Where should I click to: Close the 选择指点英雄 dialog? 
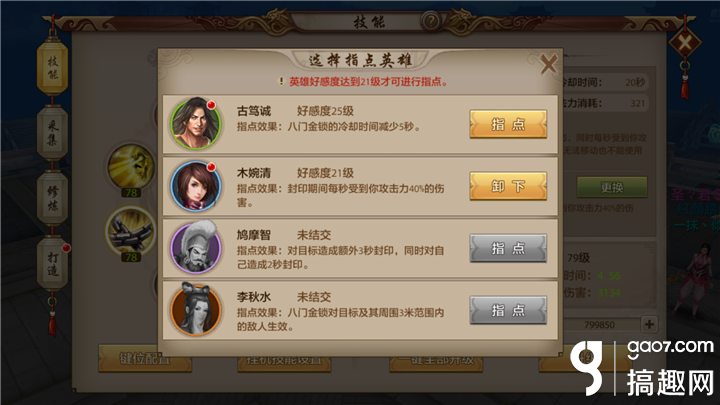(x=548, y=64)
